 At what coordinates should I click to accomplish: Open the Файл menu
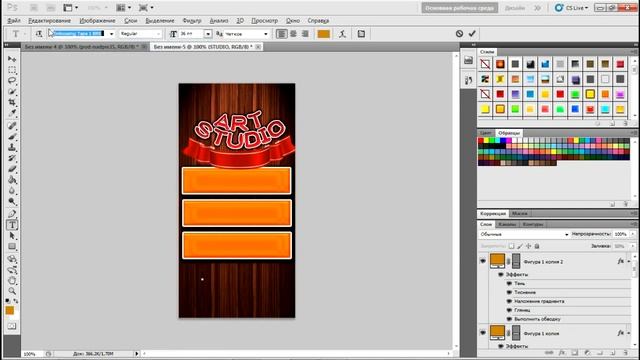[x=13, y=20]
